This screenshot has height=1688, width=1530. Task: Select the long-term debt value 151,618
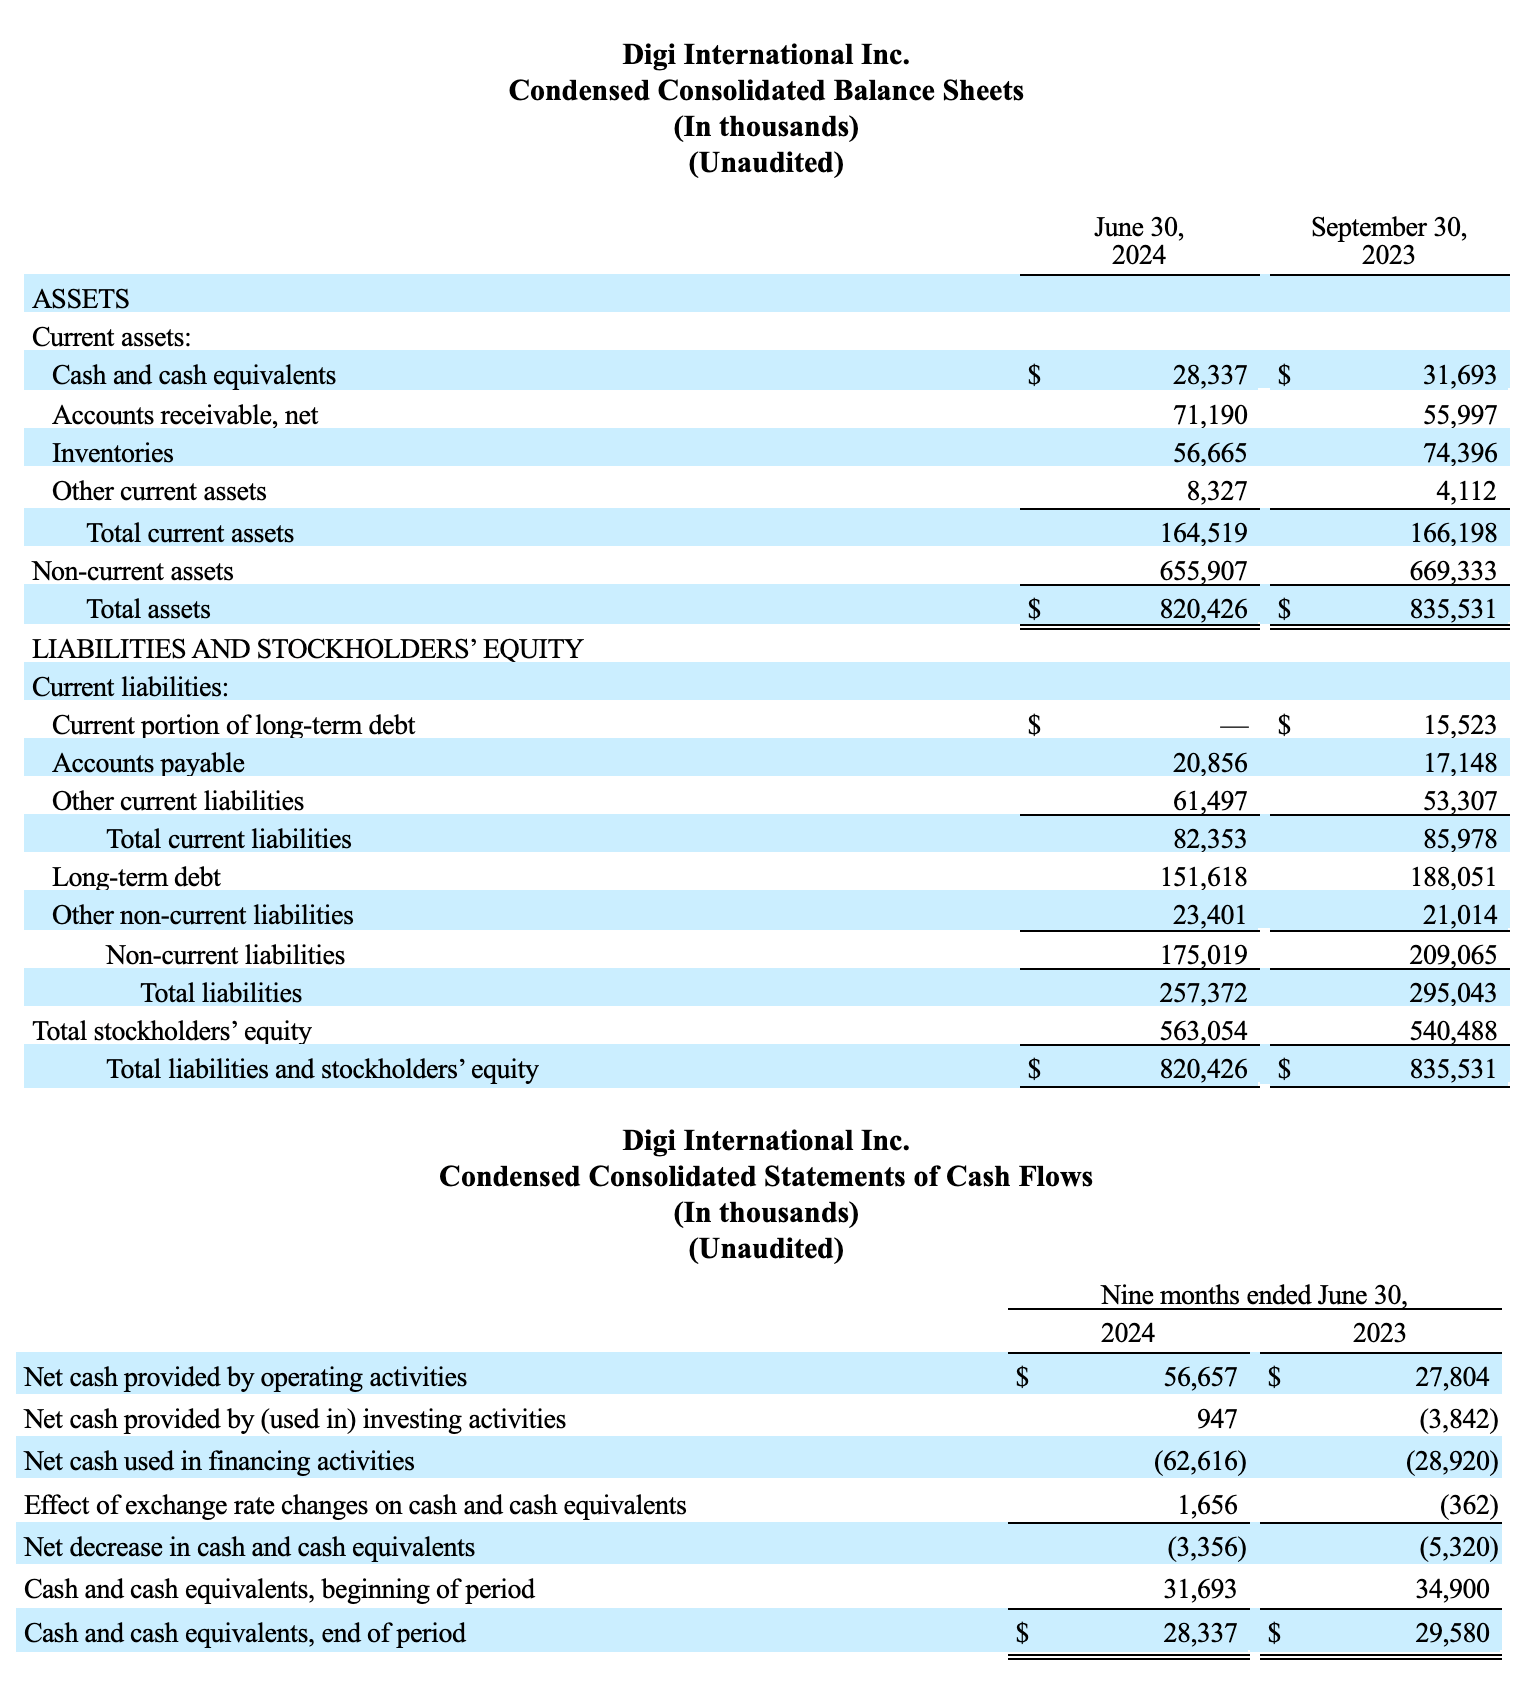pos(1203,877)
